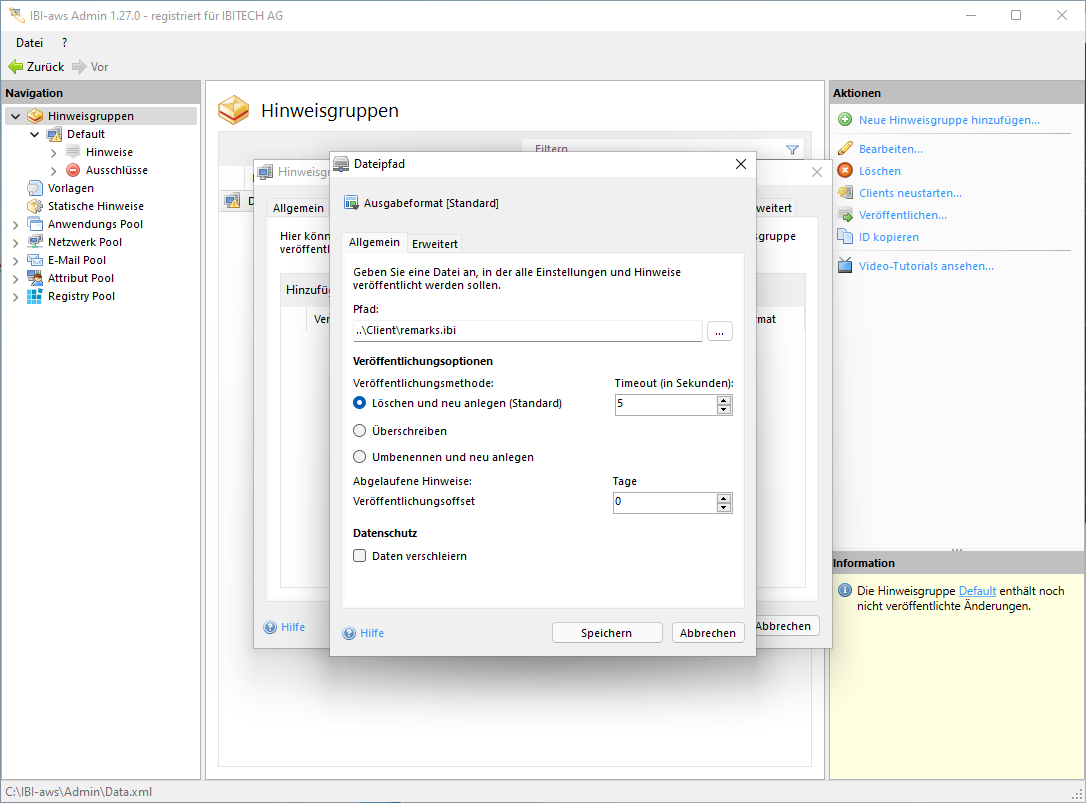Click the Vorlagen icon in navigation tree

point(35,188)
